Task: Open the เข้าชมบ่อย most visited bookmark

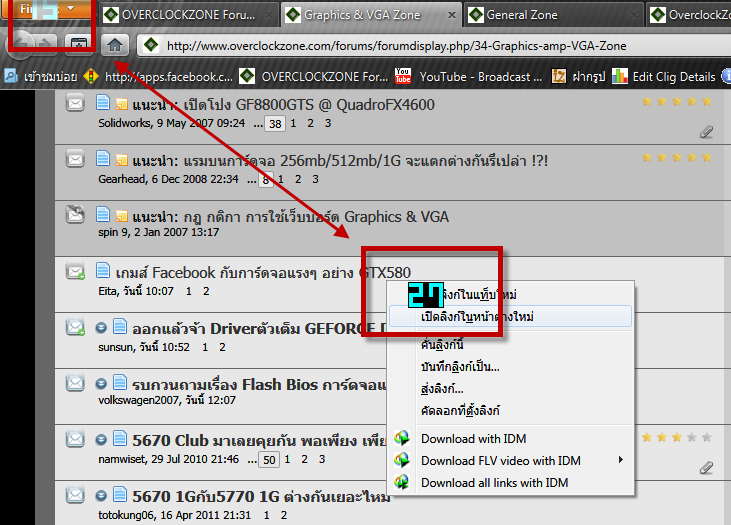Action: coord(41,76)
